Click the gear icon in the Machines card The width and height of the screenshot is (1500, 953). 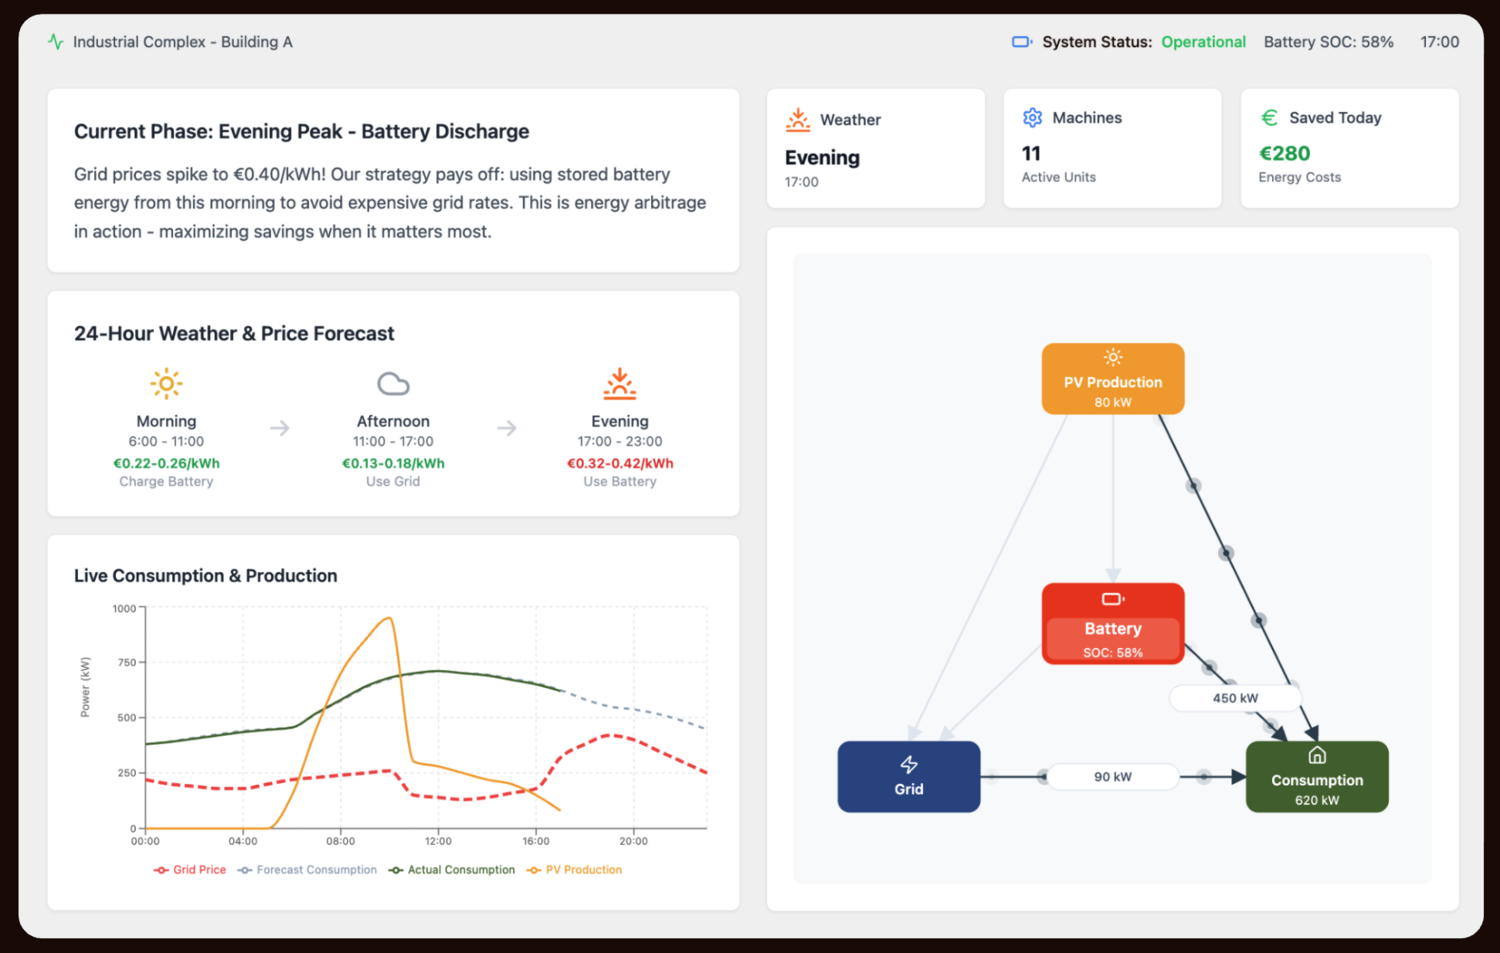coord(1032,118)
